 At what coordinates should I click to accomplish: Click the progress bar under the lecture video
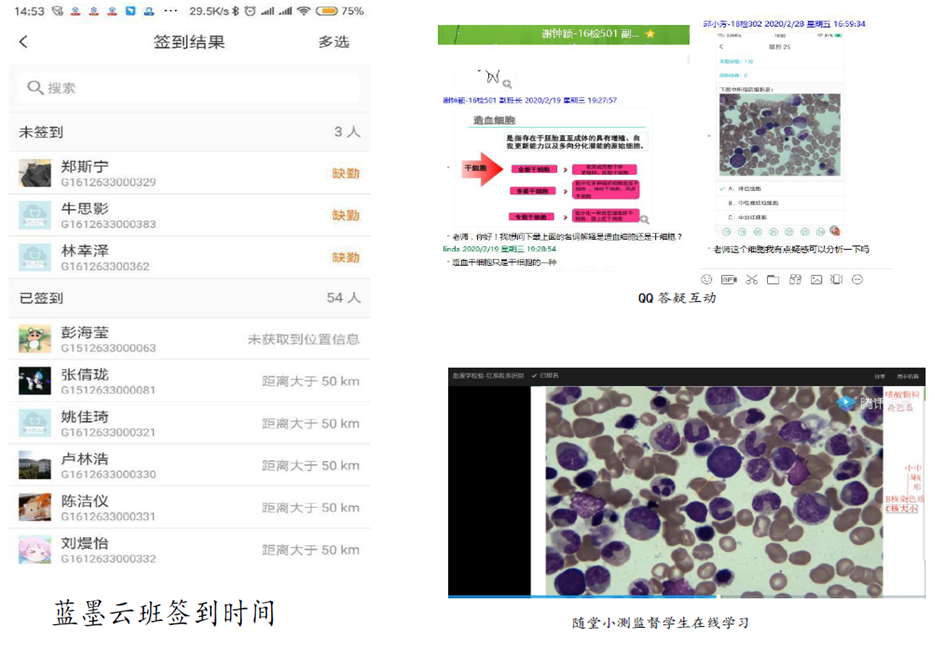coord(660,597)
